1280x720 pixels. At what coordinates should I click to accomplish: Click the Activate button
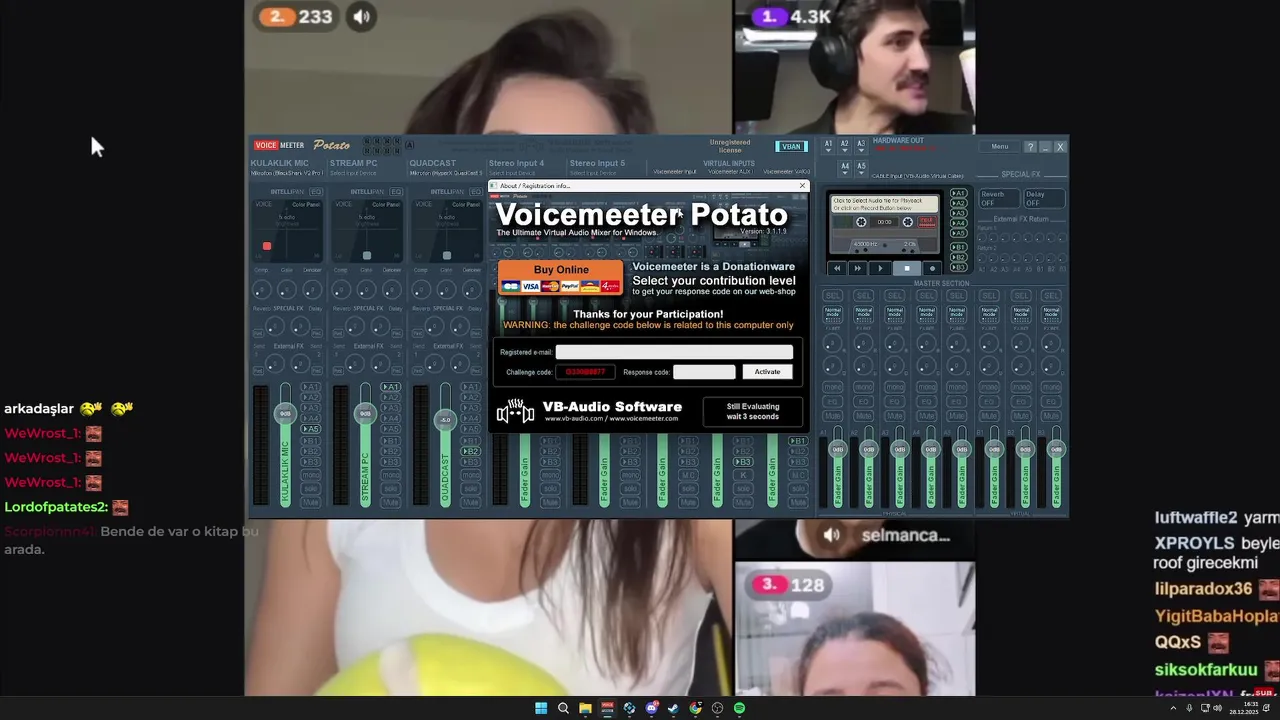point(767,372)
